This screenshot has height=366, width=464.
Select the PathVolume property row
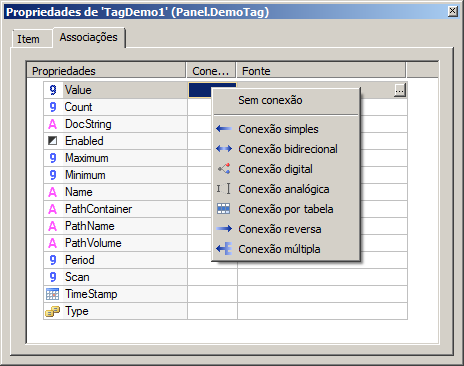[x=115, y=243]
